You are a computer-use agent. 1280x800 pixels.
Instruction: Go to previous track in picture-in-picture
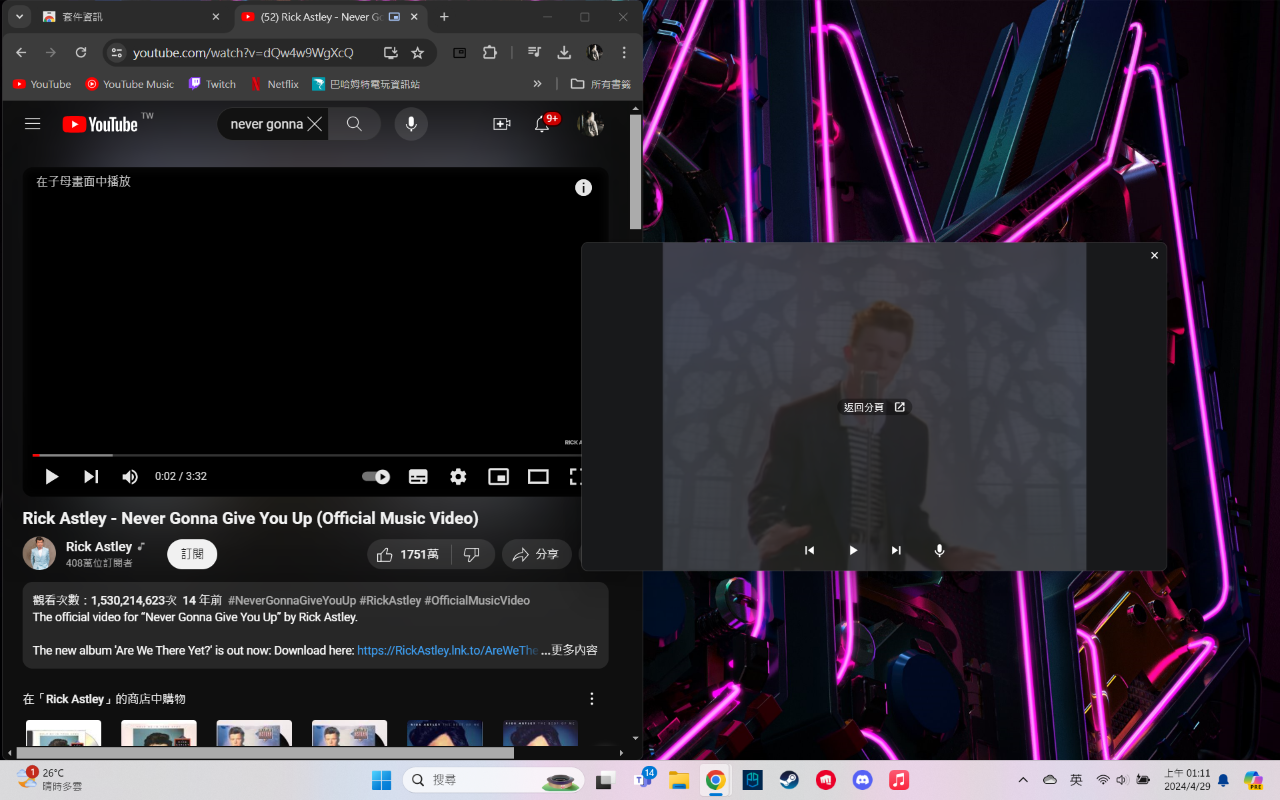[x=810, y=550]
